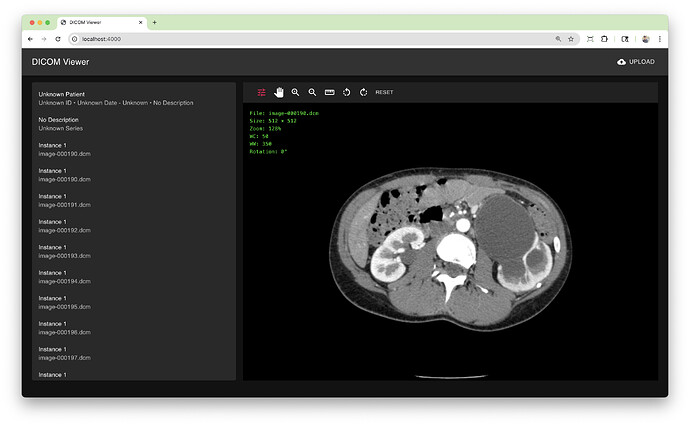Click the RESET button in viewer toolbar
Viewport: 690px width, 426px height.
(x=384, y=92)
